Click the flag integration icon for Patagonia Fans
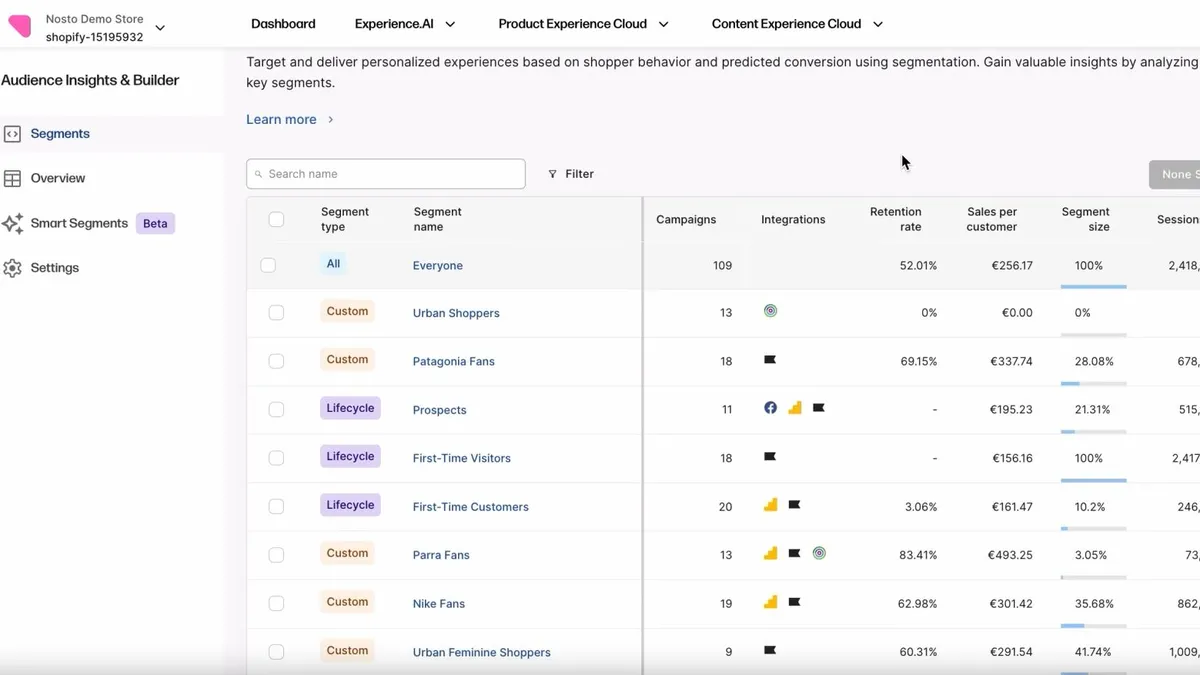The image size is (1200, 675). pos(770,360)
